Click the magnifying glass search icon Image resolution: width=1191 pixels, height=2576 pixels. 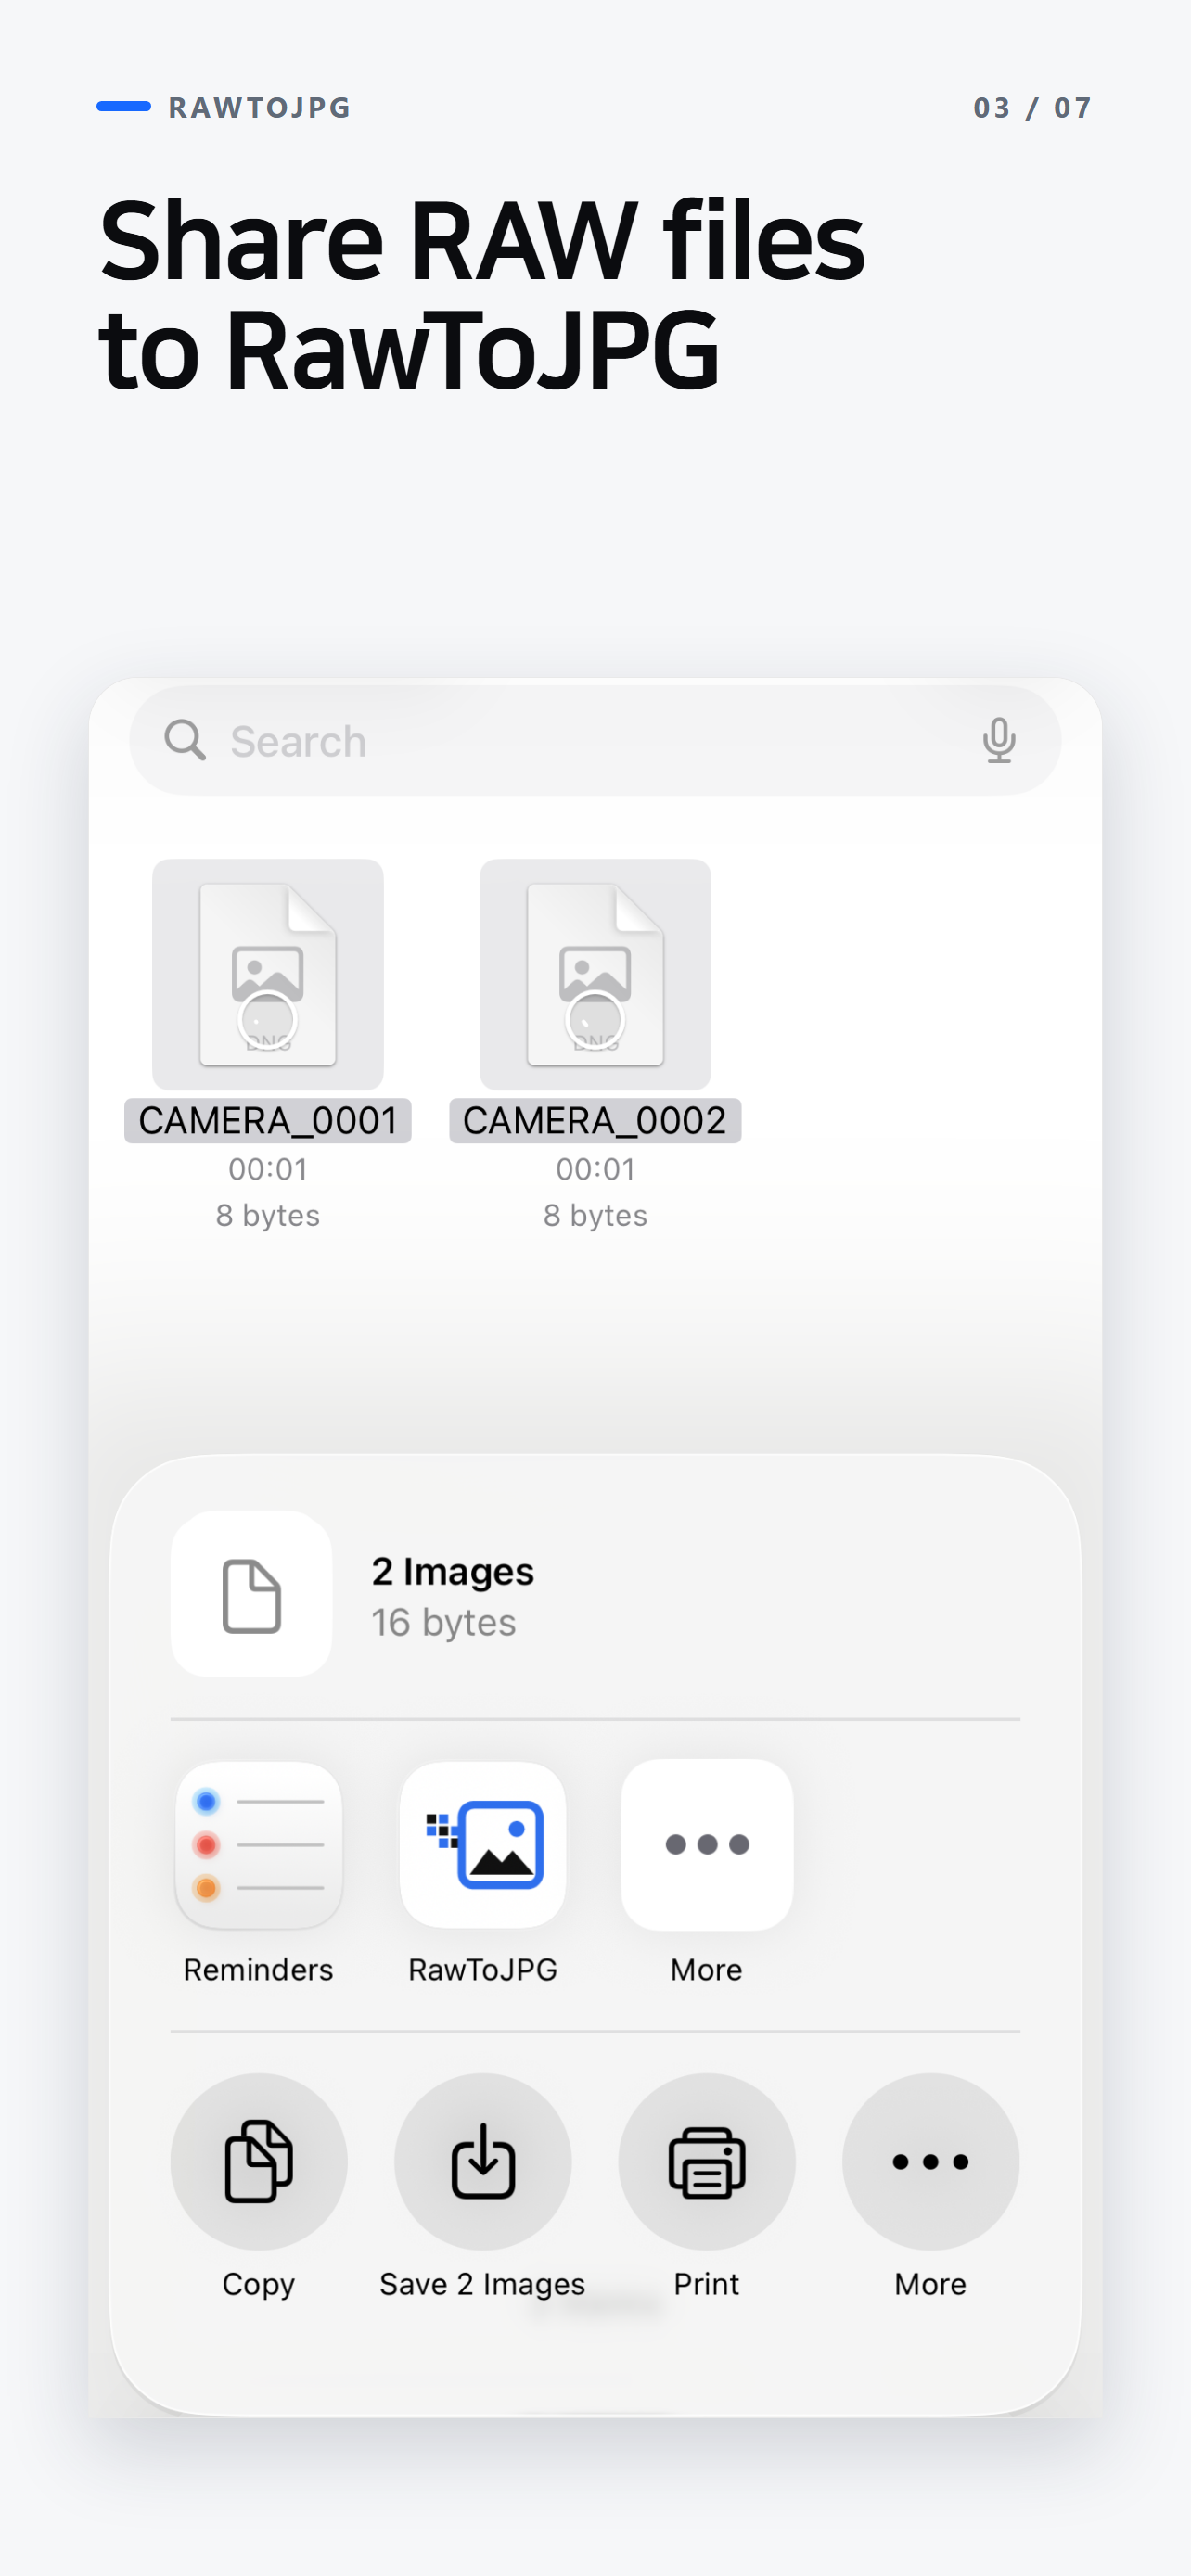tap(185, 741)
